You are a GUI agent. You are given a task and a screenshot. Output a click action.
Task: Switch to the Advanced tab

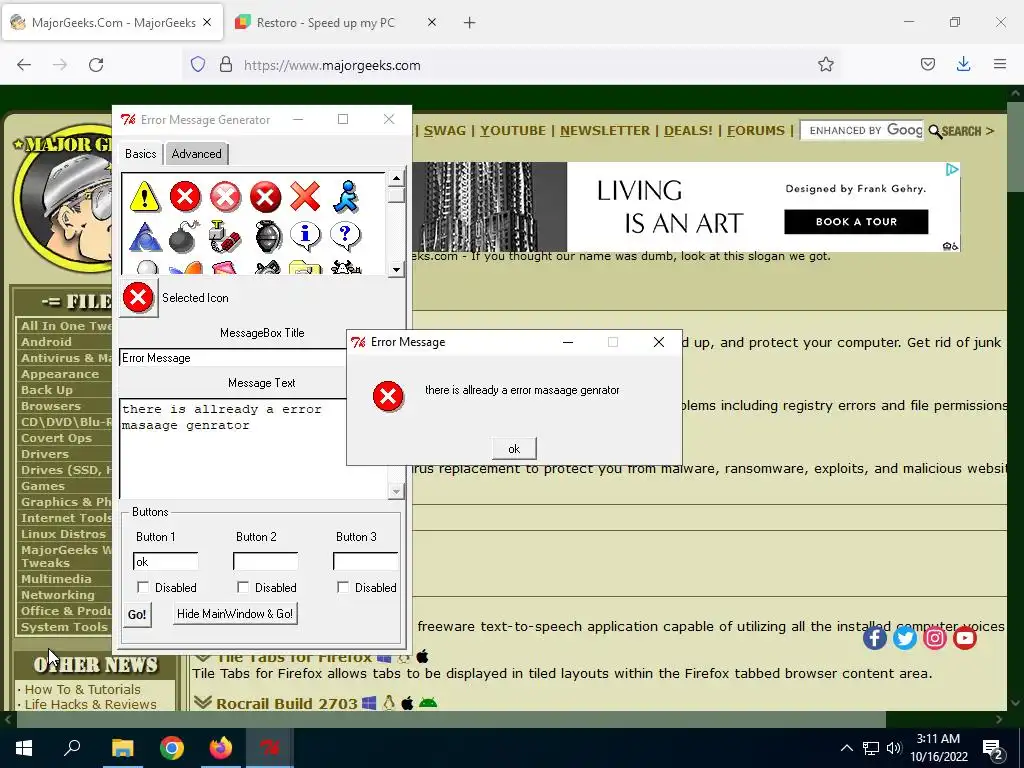point(197,154)
